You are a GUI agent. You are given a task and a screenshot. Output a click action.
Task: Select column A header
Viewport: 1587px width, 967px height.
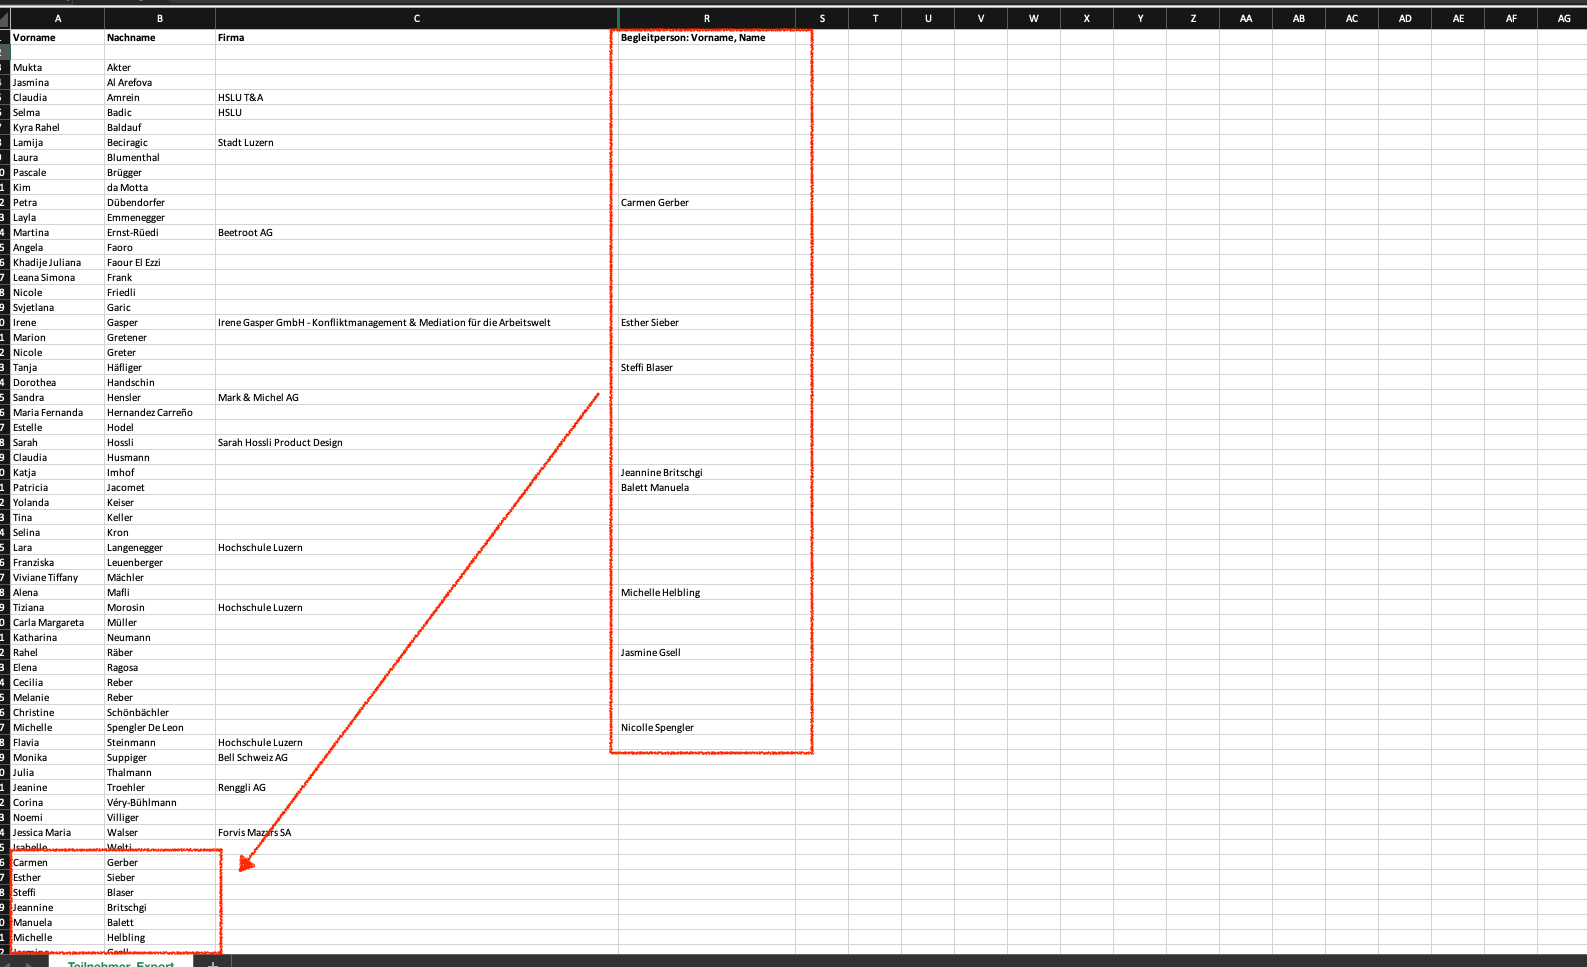tap(58, 18)
